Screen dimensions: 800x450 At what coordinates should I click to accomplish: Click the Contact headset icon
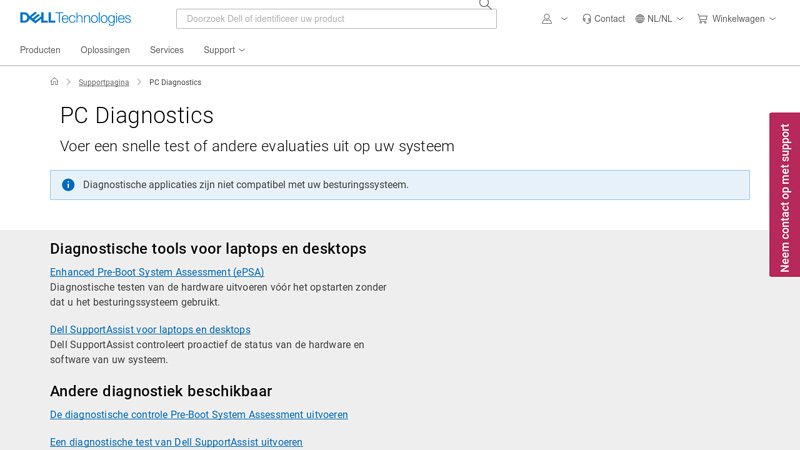coord(587,18)
